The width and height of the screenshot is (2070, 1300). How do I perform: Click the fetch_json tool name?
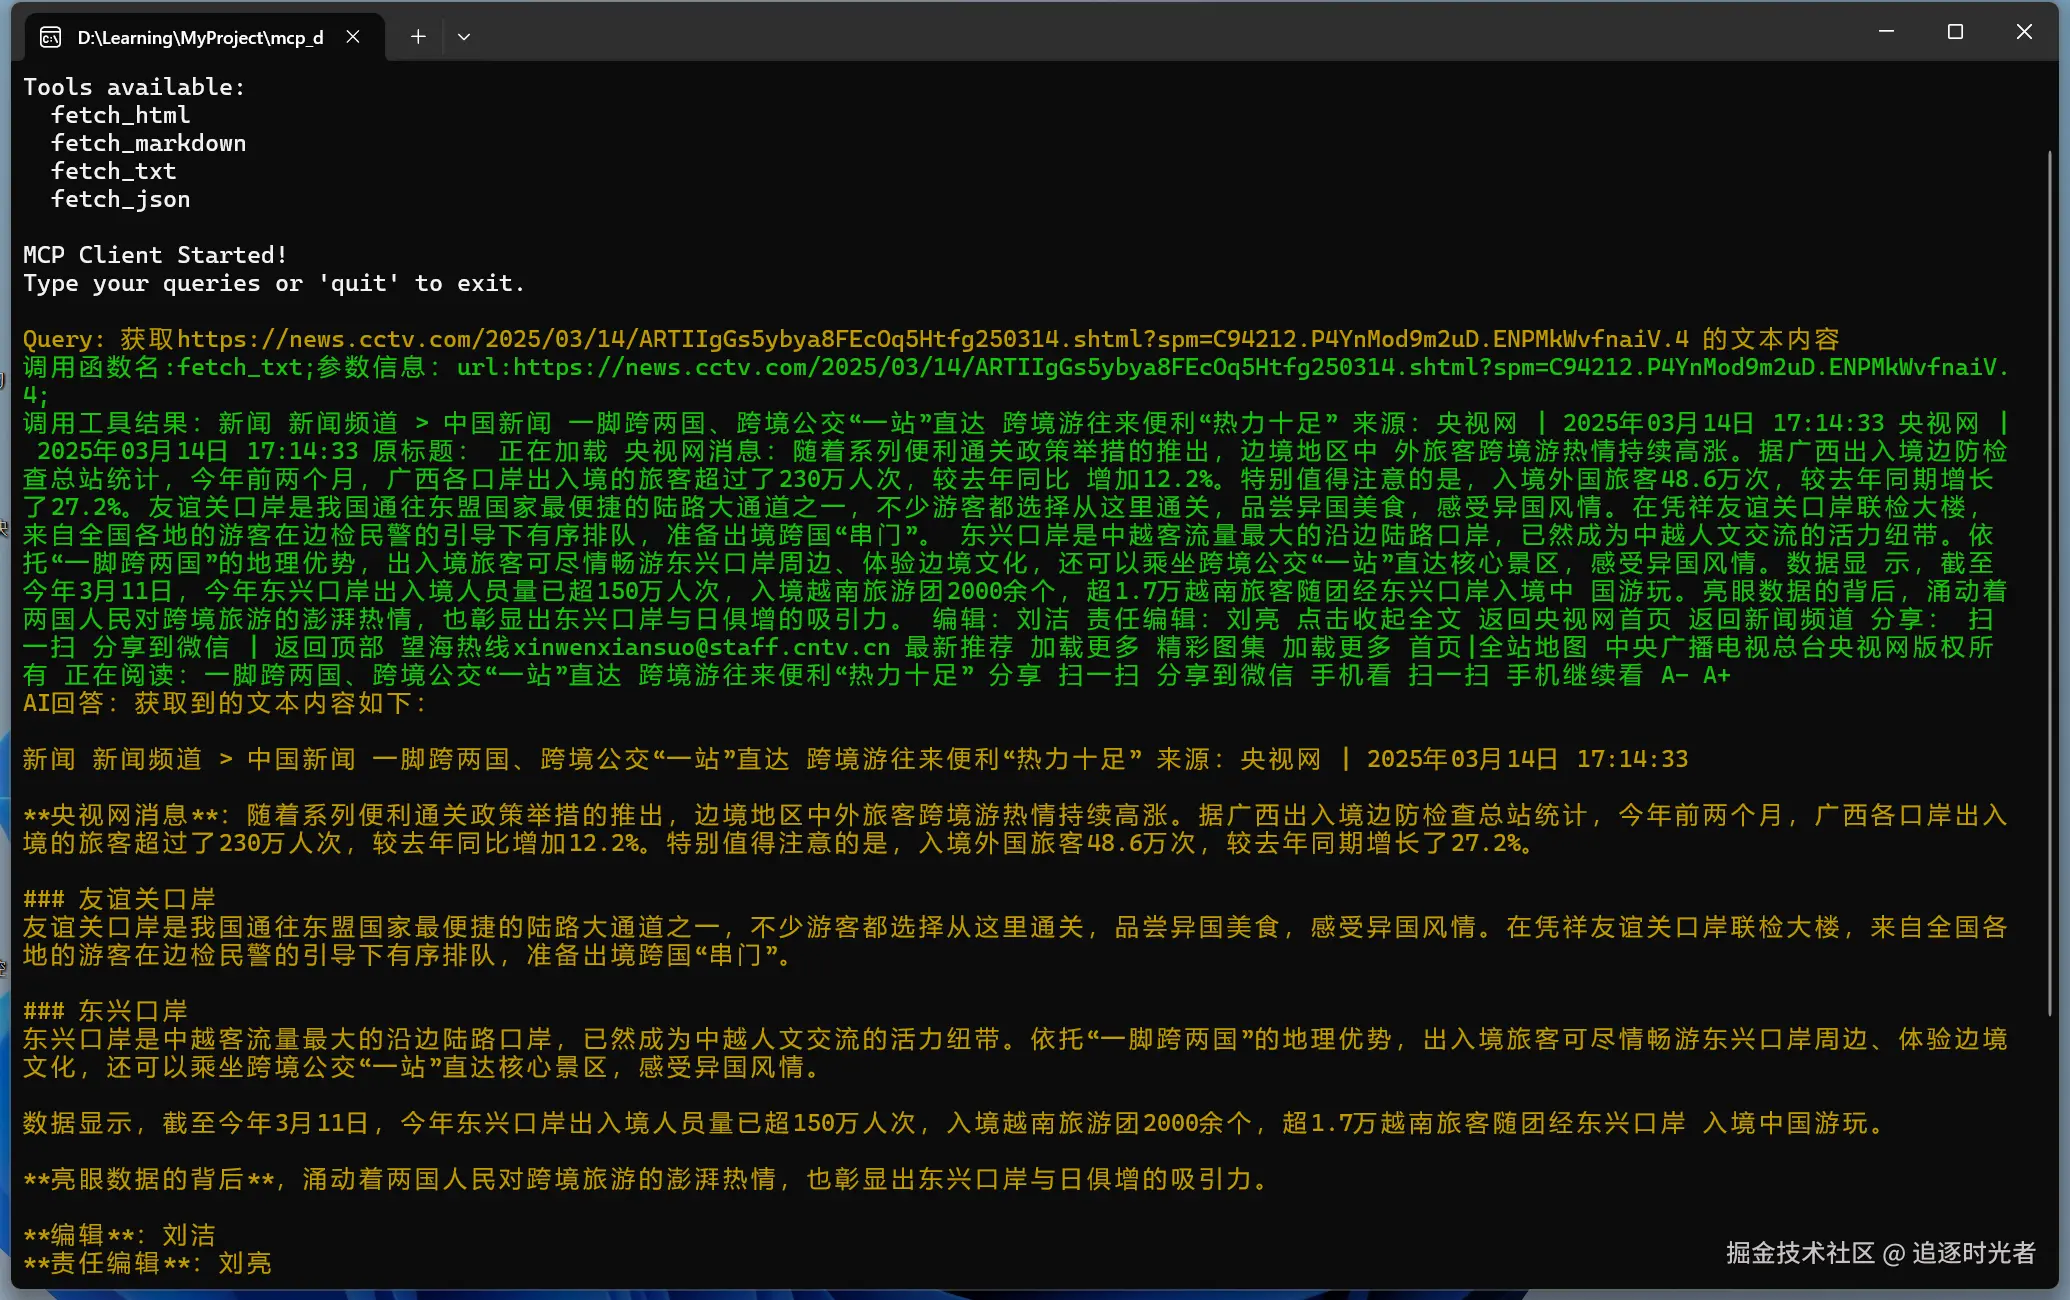[120, 200]
